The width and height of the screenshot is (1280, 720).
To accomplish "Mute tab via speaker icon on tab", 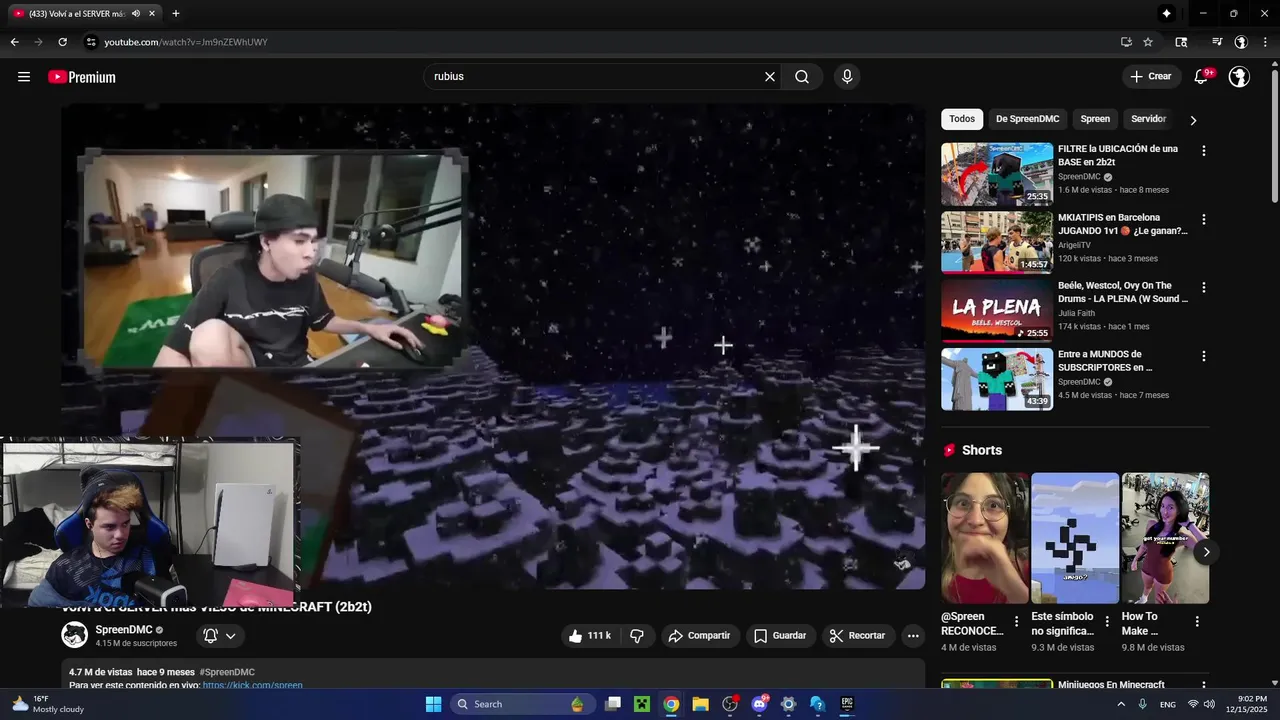I will pyautogui.click(x=136, y=13).
